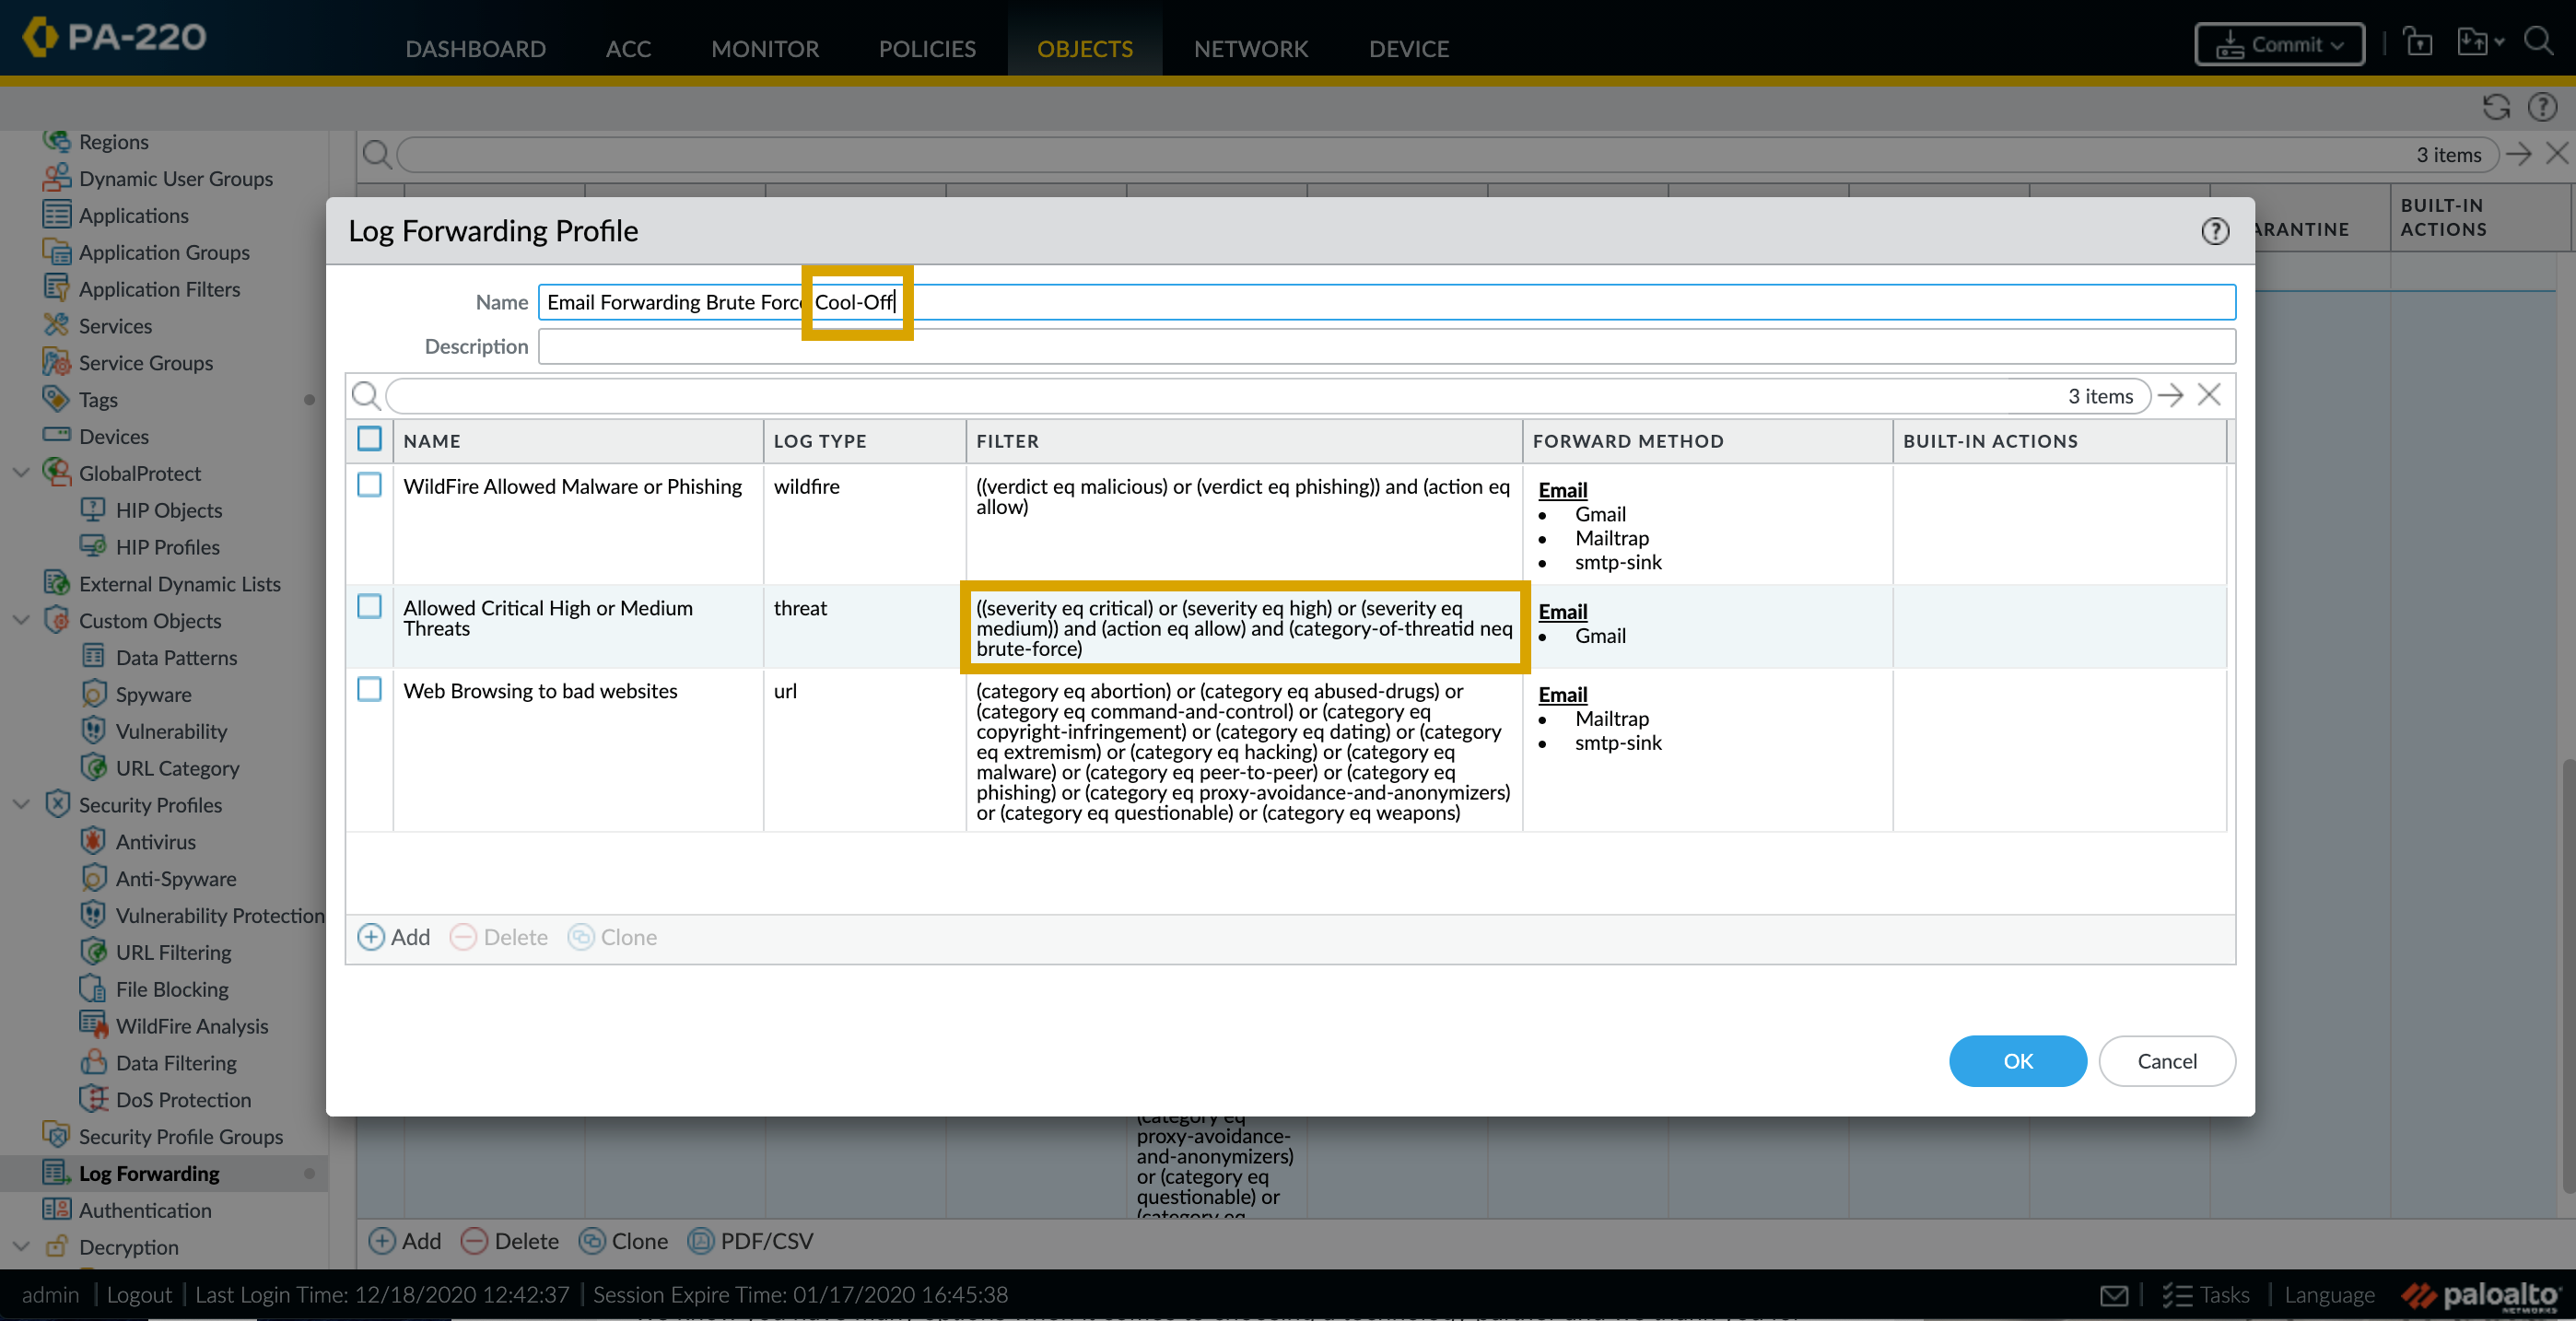
Task: Click the PDF/CSV export icon
Action: 701,1240
